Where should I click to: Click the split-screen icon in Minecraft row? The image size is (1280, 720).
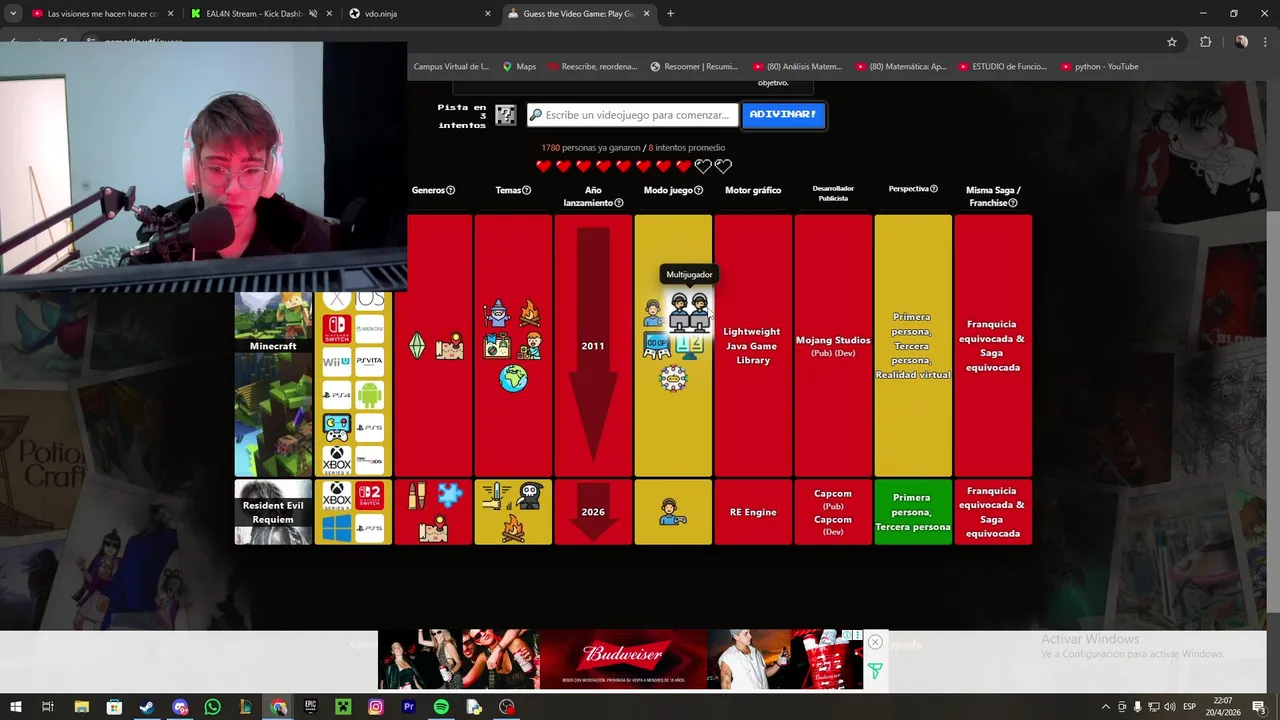point(689,346)
